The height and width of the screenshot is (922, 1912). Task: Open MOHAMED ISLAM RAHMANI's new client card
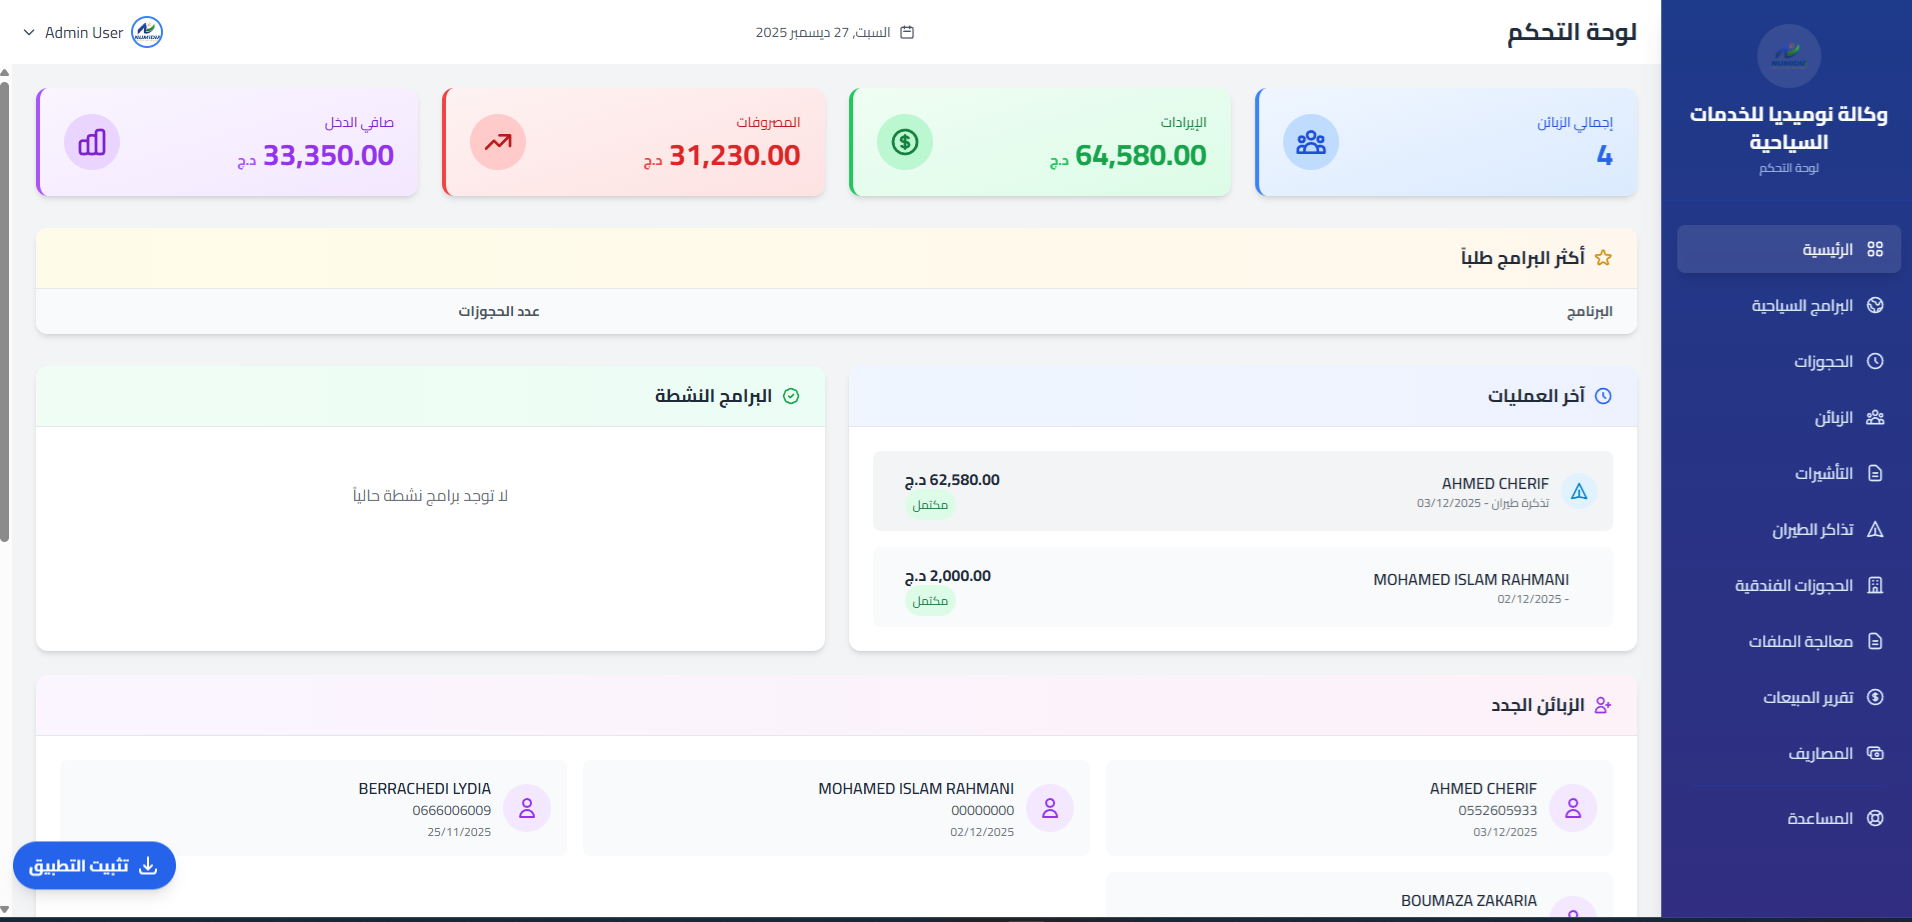pos(836,808)
